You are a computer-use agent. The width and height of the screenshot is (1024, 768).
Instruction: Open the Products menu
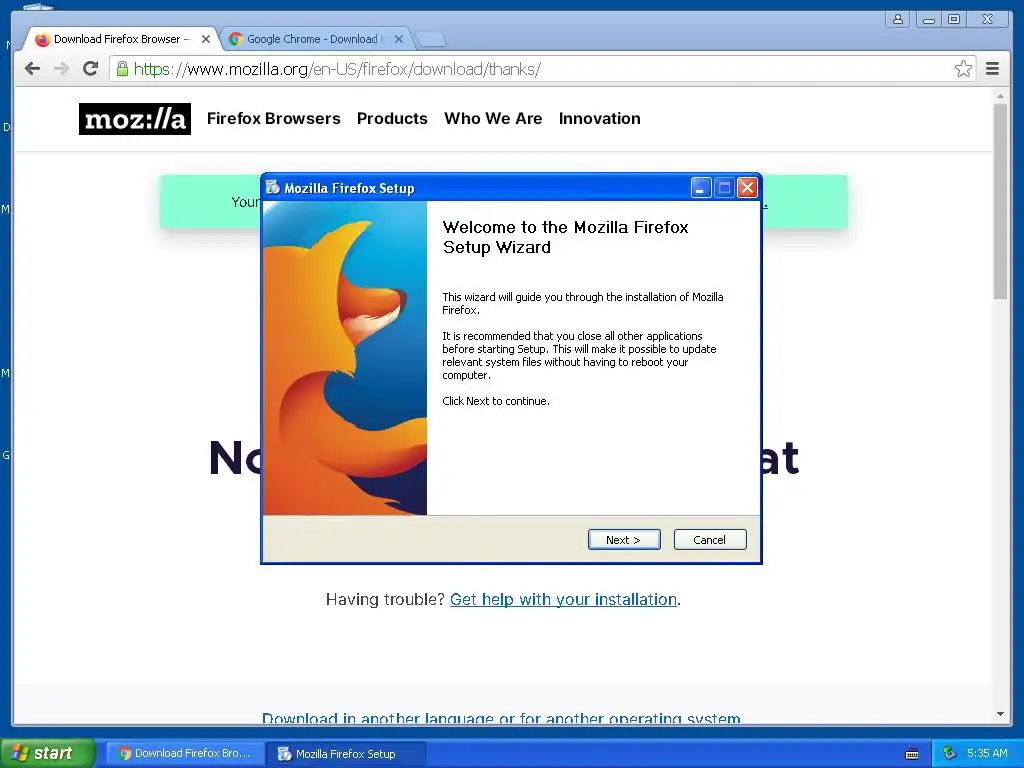pyautogui.click(x=392, y=118)
